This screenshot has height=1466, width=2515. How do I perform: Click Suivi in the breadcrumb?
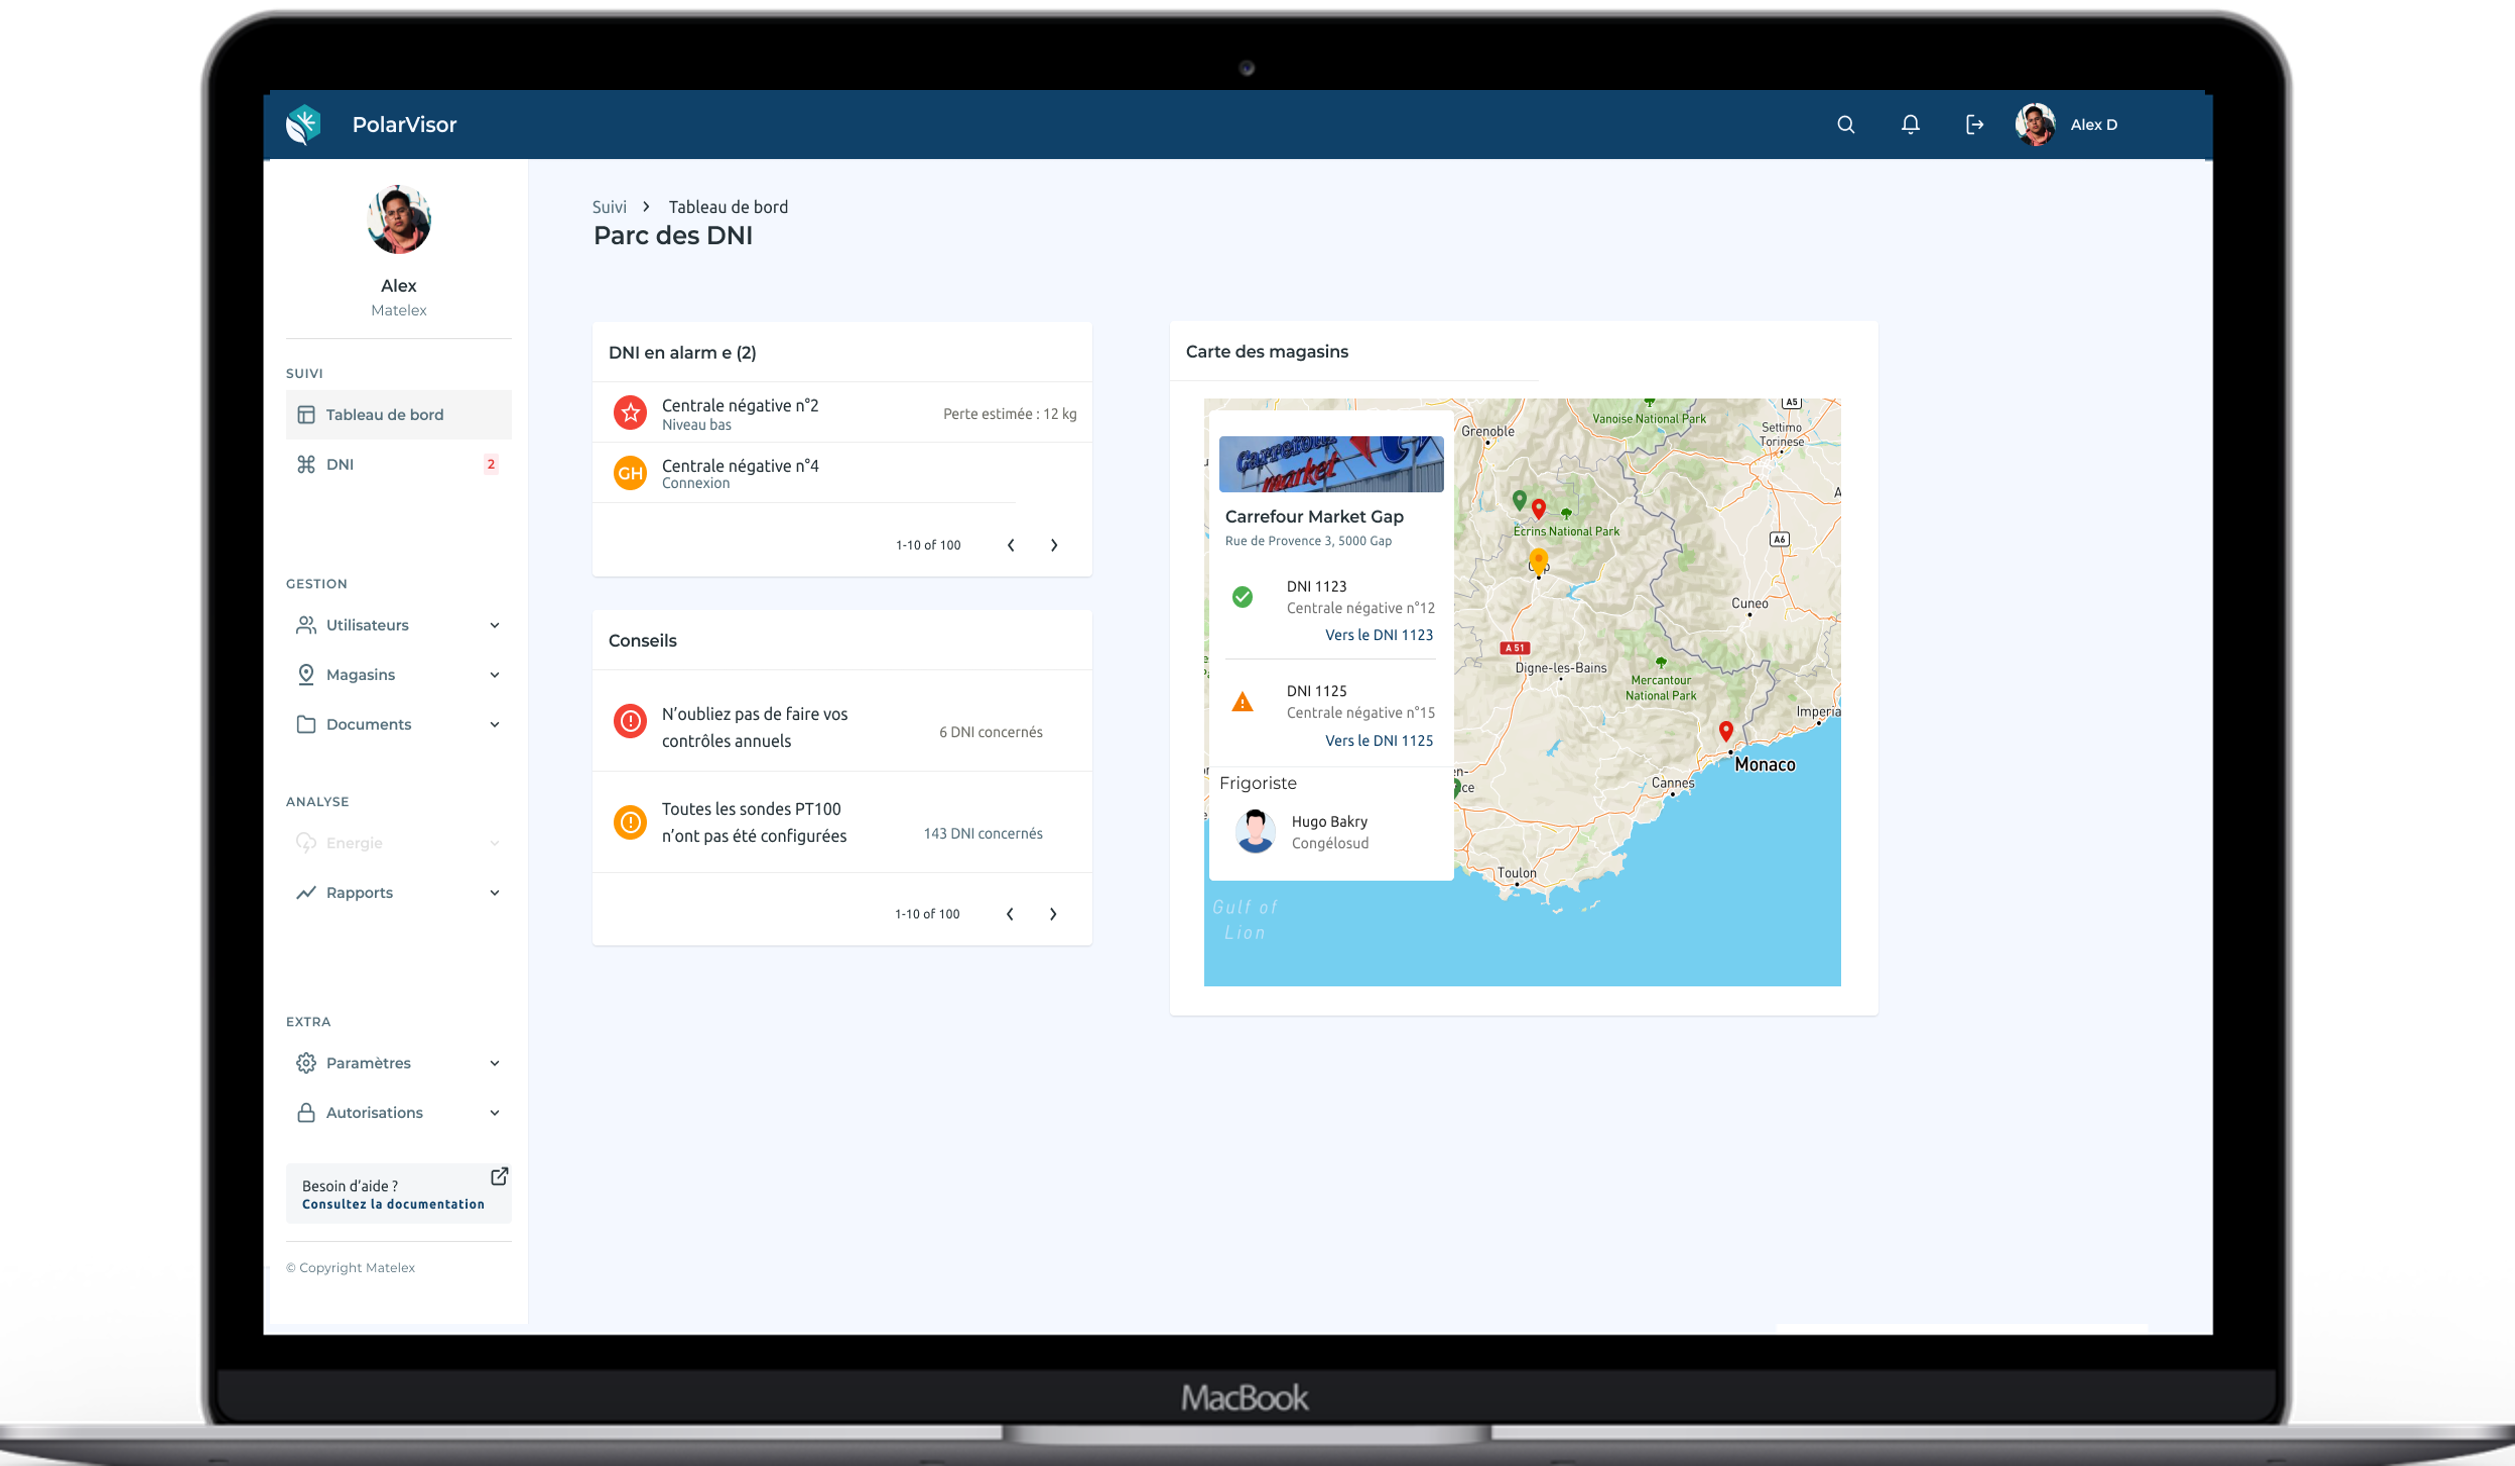click(x=609, y=207)
